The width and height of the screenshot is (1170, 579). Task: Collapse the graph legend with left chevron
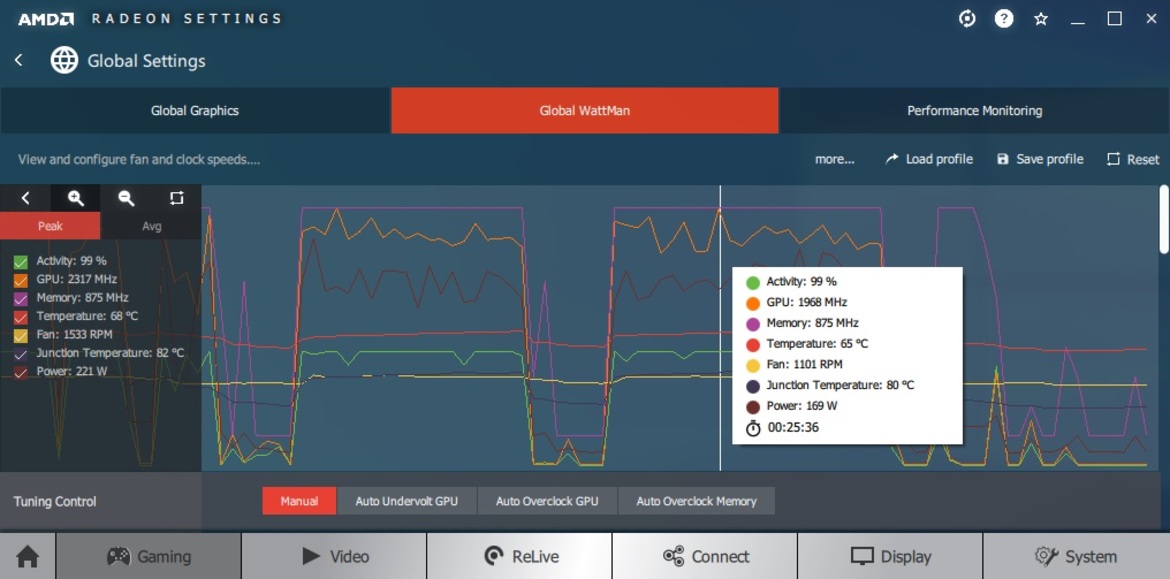(x=25, y=198)
